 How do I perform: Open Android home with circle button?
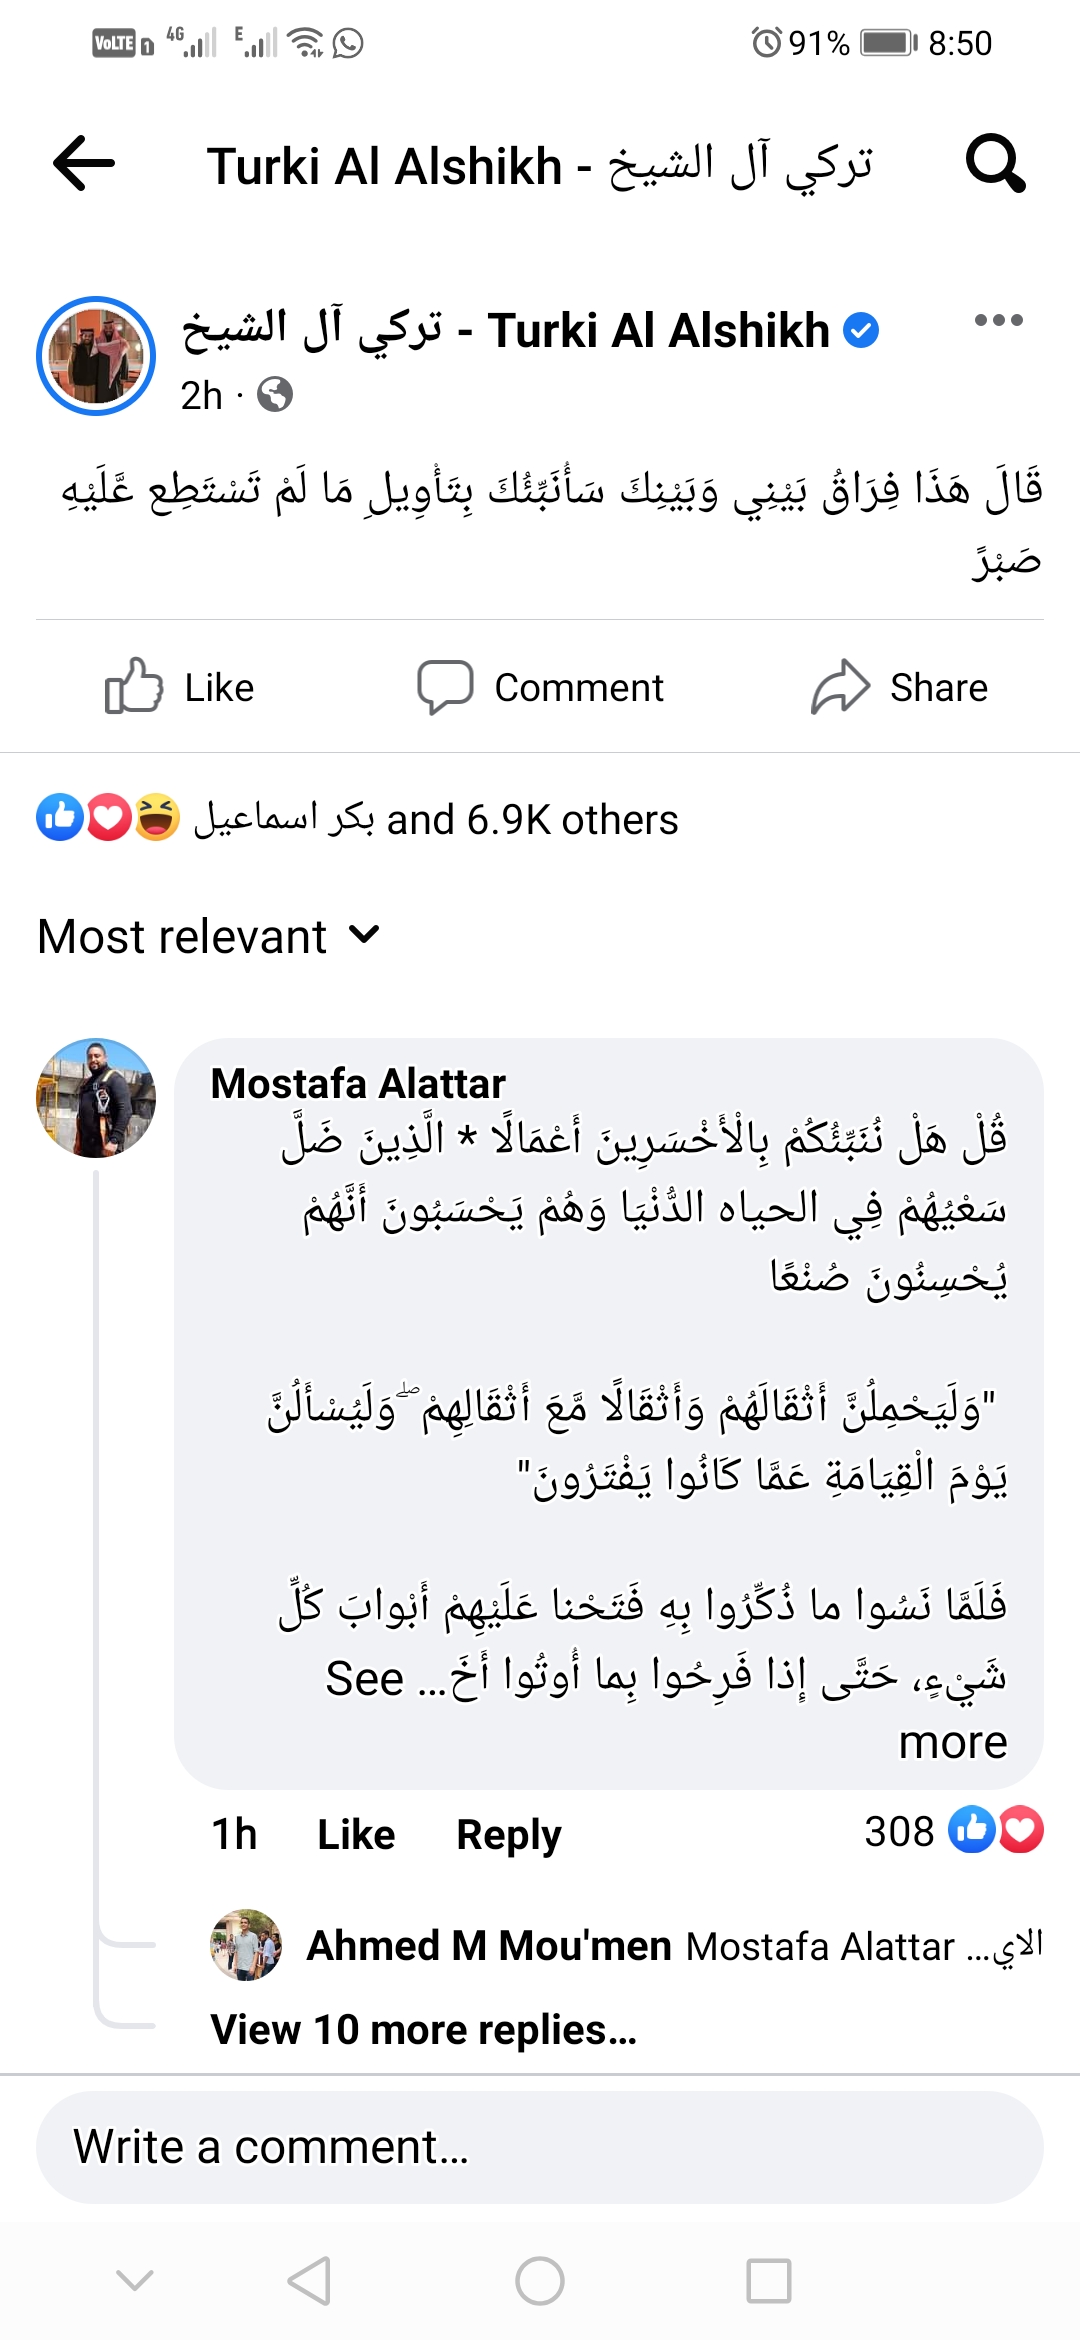click(540, 2281)
